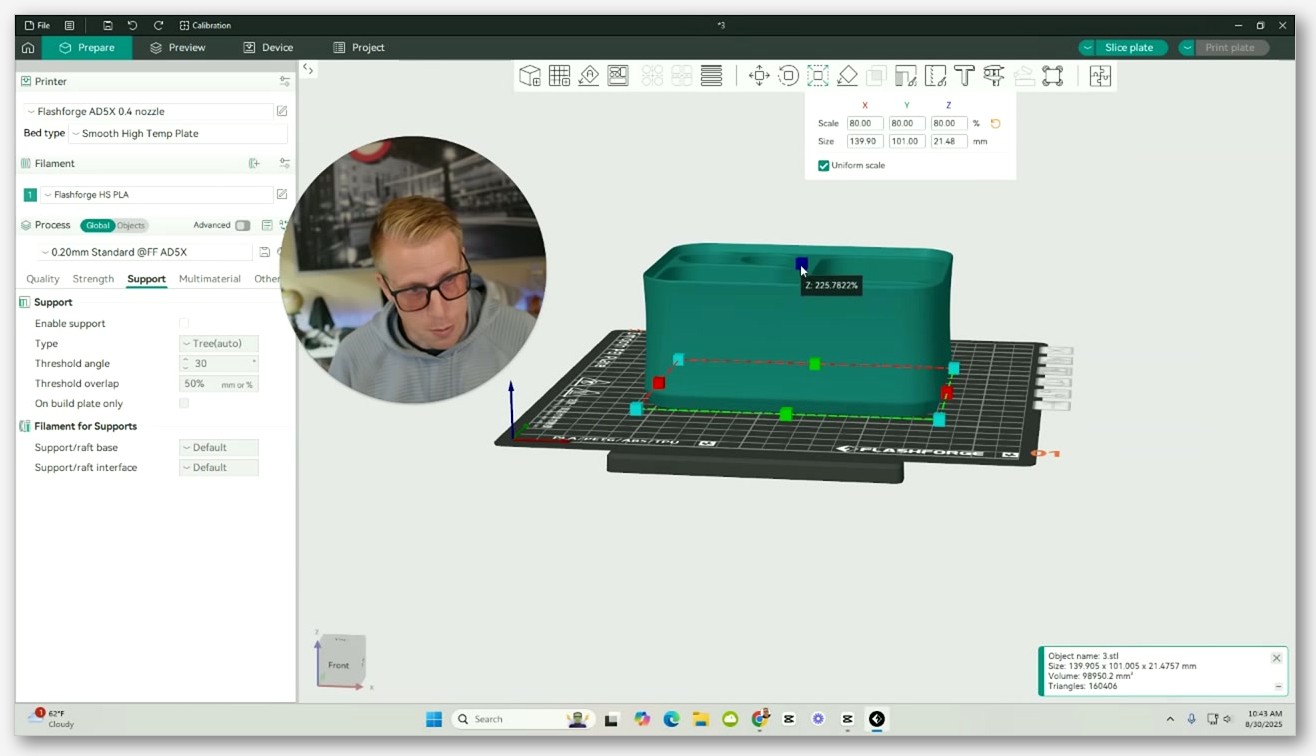Open the Calibration menu button
1316x756 pixels.
tap(205, 25)
